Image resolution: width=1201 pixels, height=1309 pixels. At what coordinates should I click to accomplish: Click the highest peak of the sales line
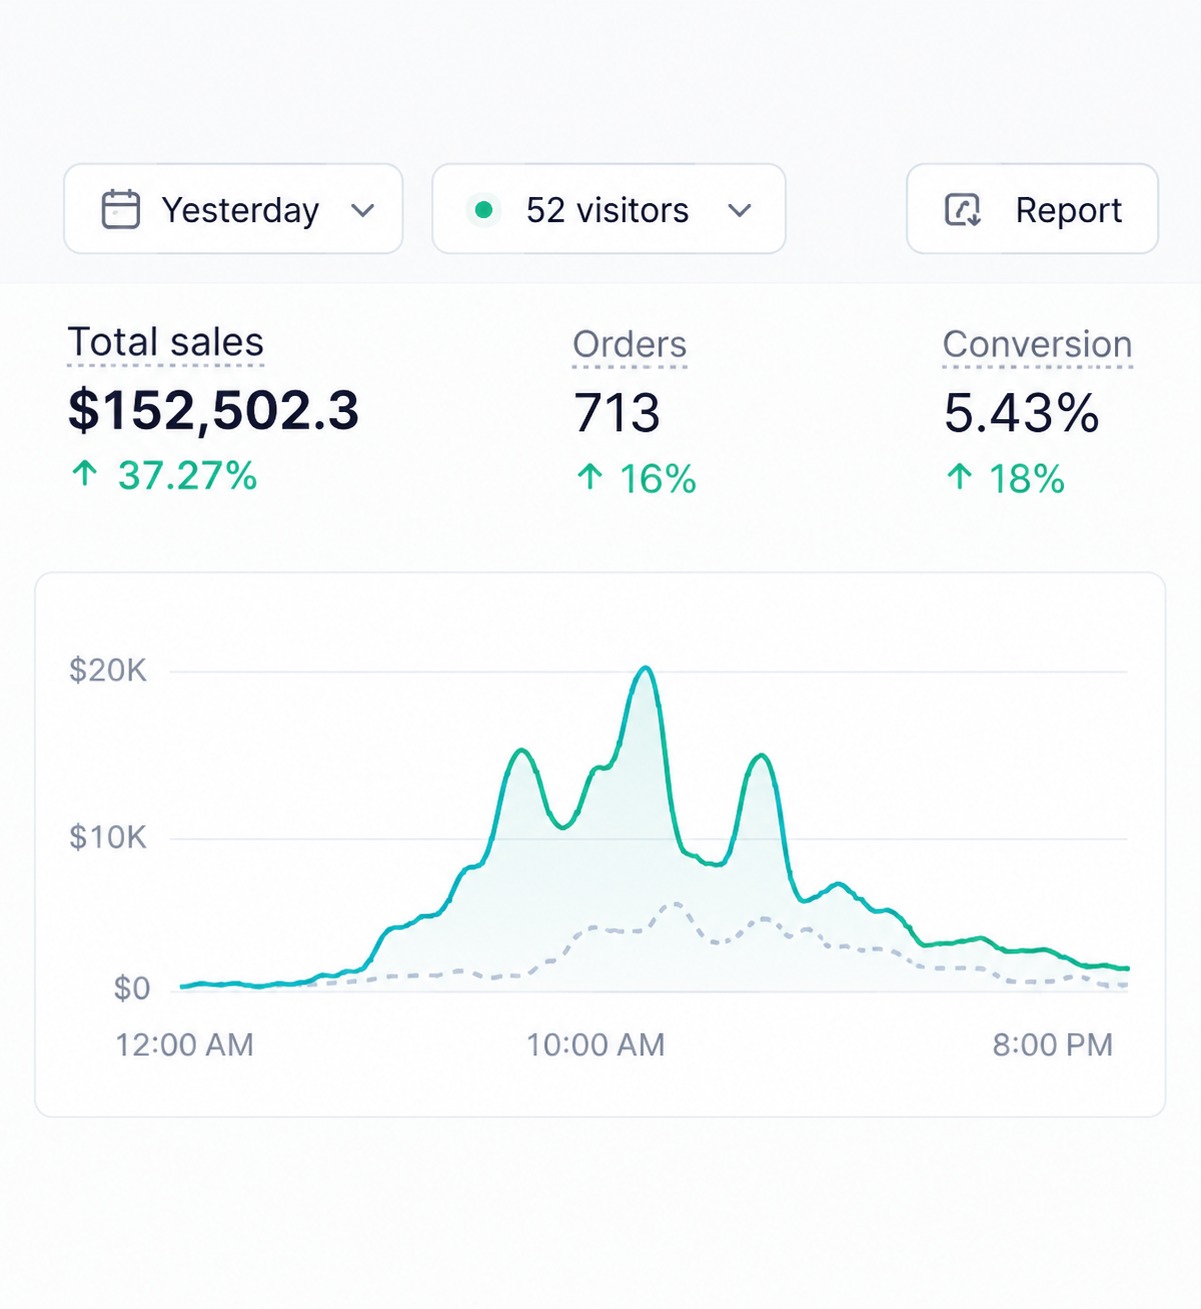[x=647, y=668]
